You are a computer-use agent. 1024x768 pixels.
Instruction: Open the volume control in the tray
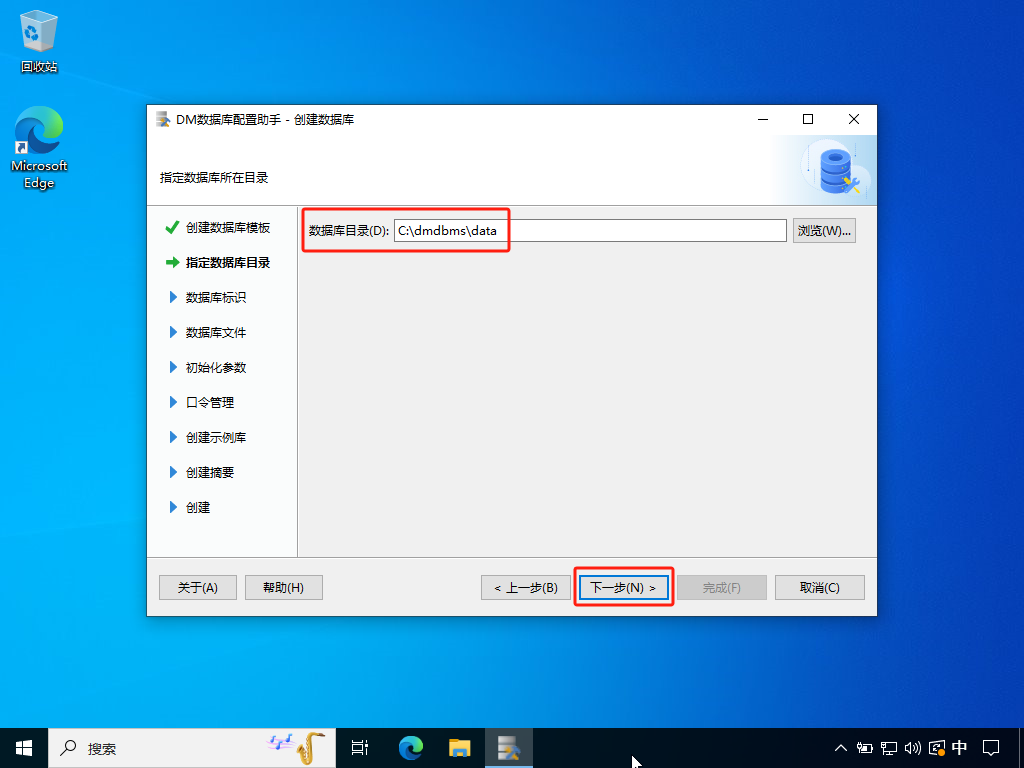[912, 748]
